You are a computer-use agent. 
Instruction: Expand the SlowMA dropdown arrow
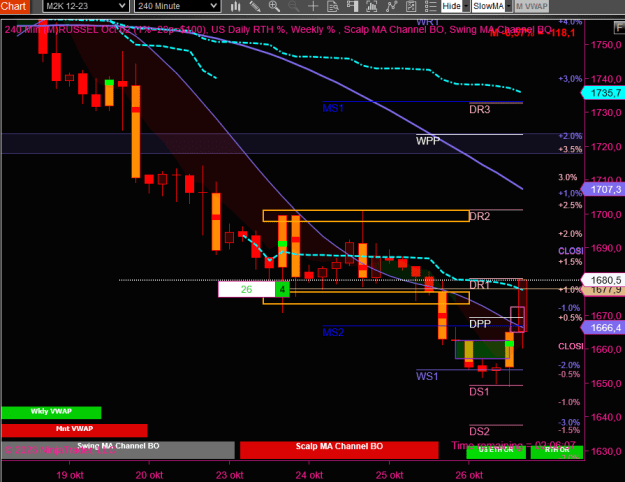(508, 6)
